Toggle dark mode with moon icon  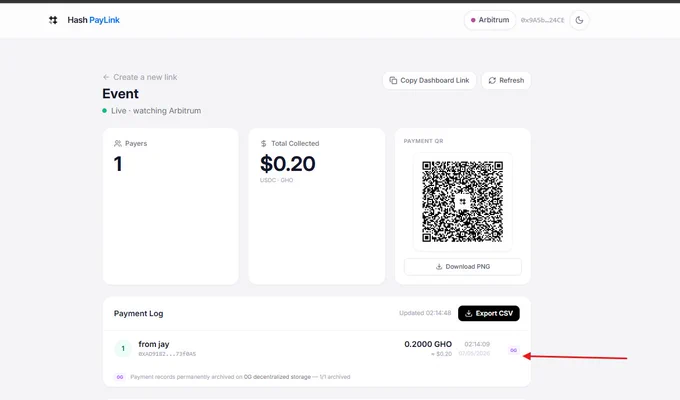(579, 20)
